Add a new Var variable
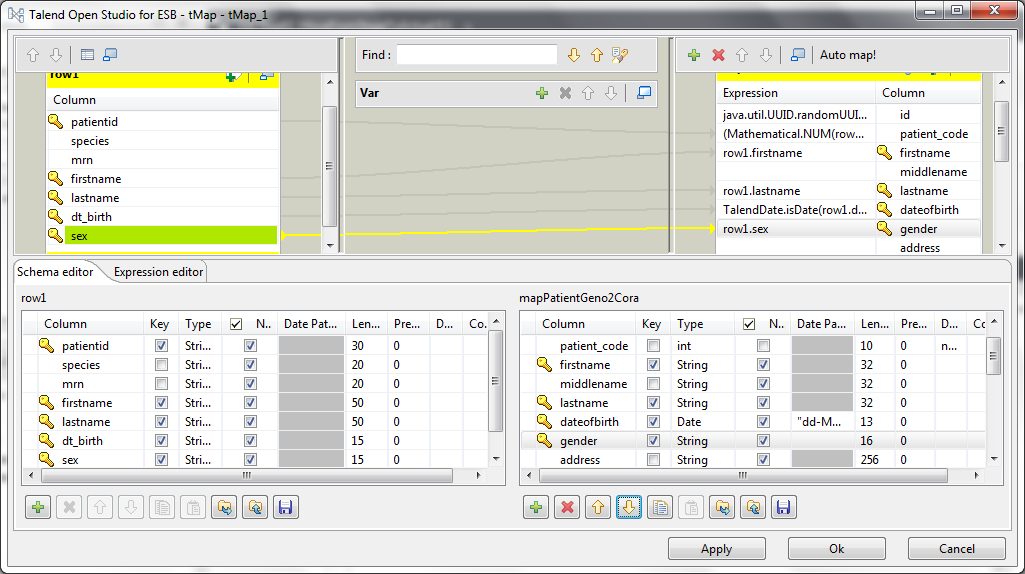 [542, 93]
